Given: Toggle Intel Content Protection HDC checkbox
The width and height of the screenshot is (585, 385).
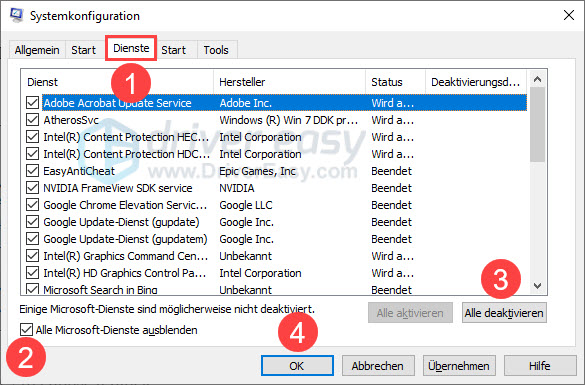Looking at the screenshot, I should (x=32, y=154).
